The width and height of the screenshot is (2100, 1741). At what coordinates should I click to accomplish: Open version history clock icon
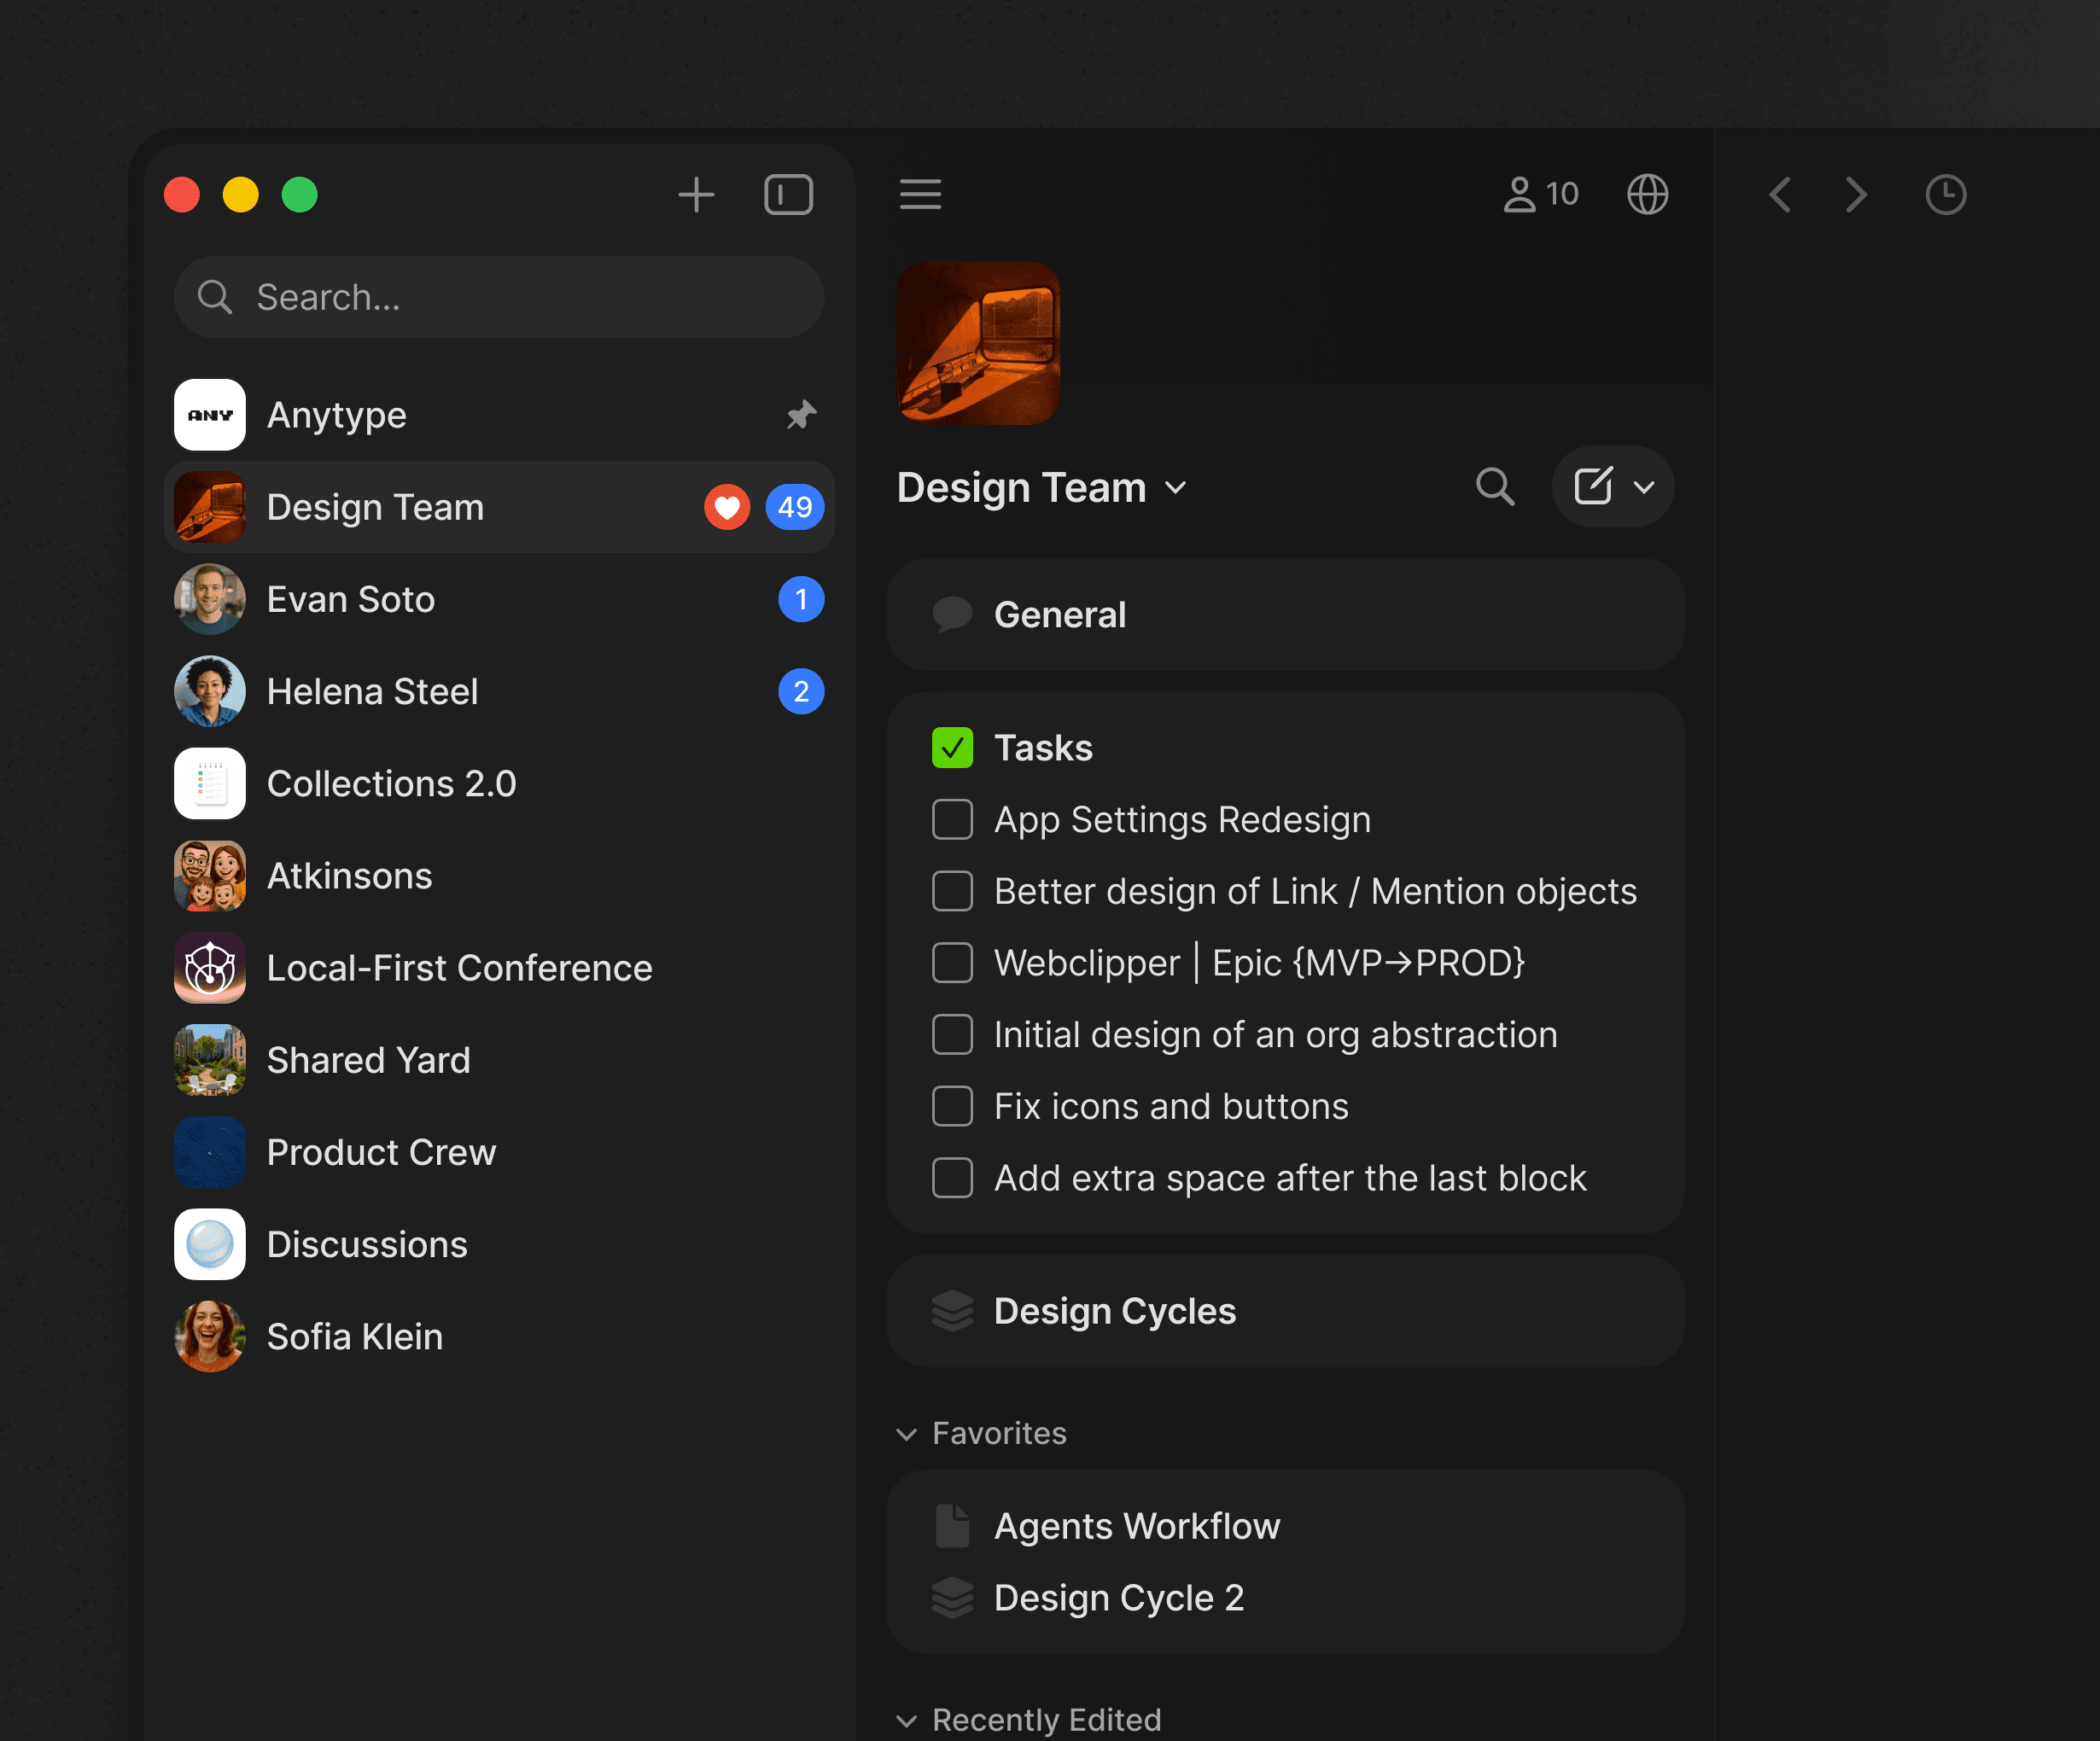click(x=1945, y=194)
